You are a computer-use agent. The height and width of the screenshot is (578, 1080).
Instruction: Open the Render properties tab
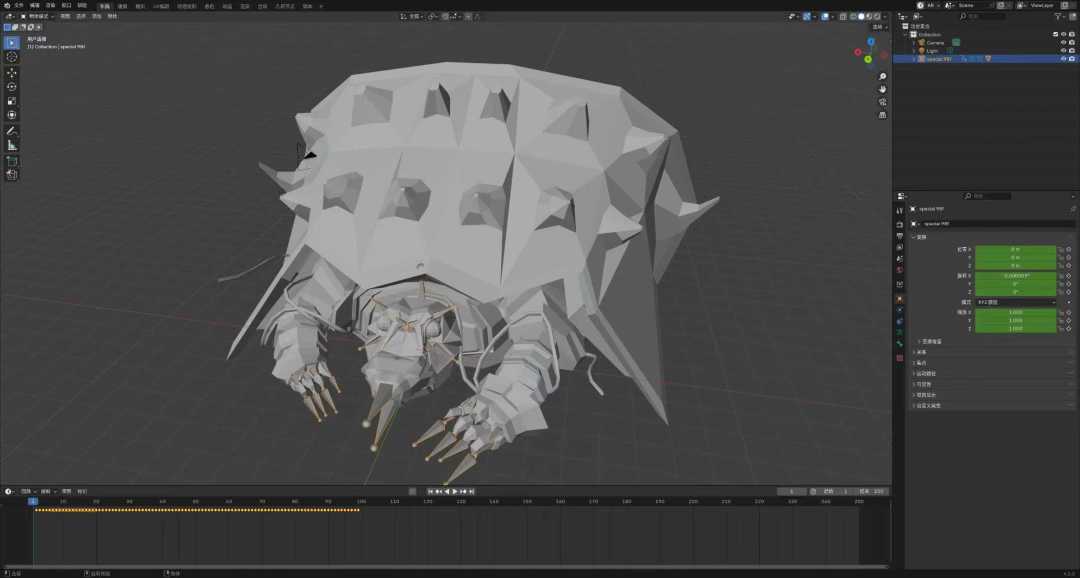click(900, 225)
